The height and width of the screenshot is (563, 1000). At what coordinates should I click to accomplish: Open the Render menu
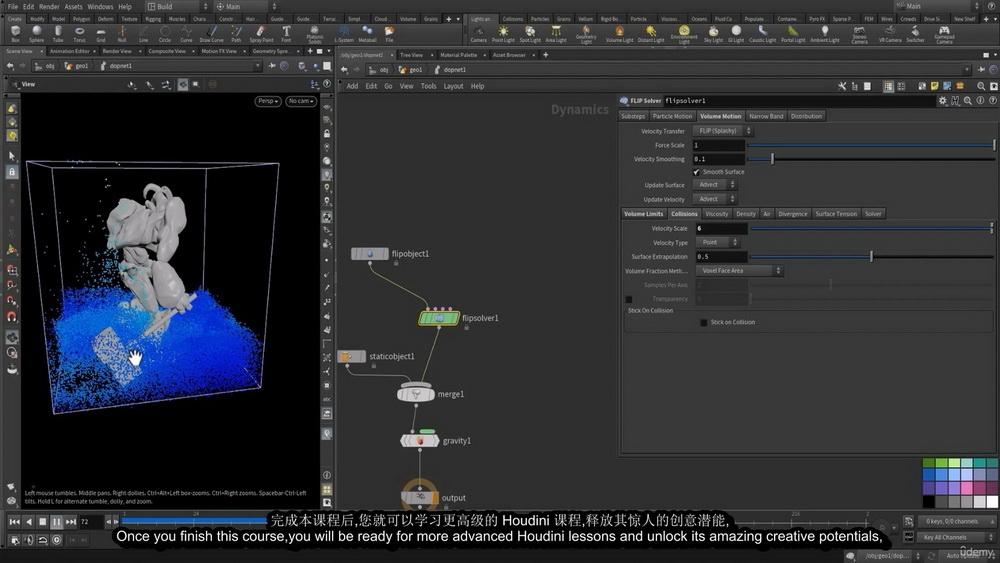pos(49,6)
